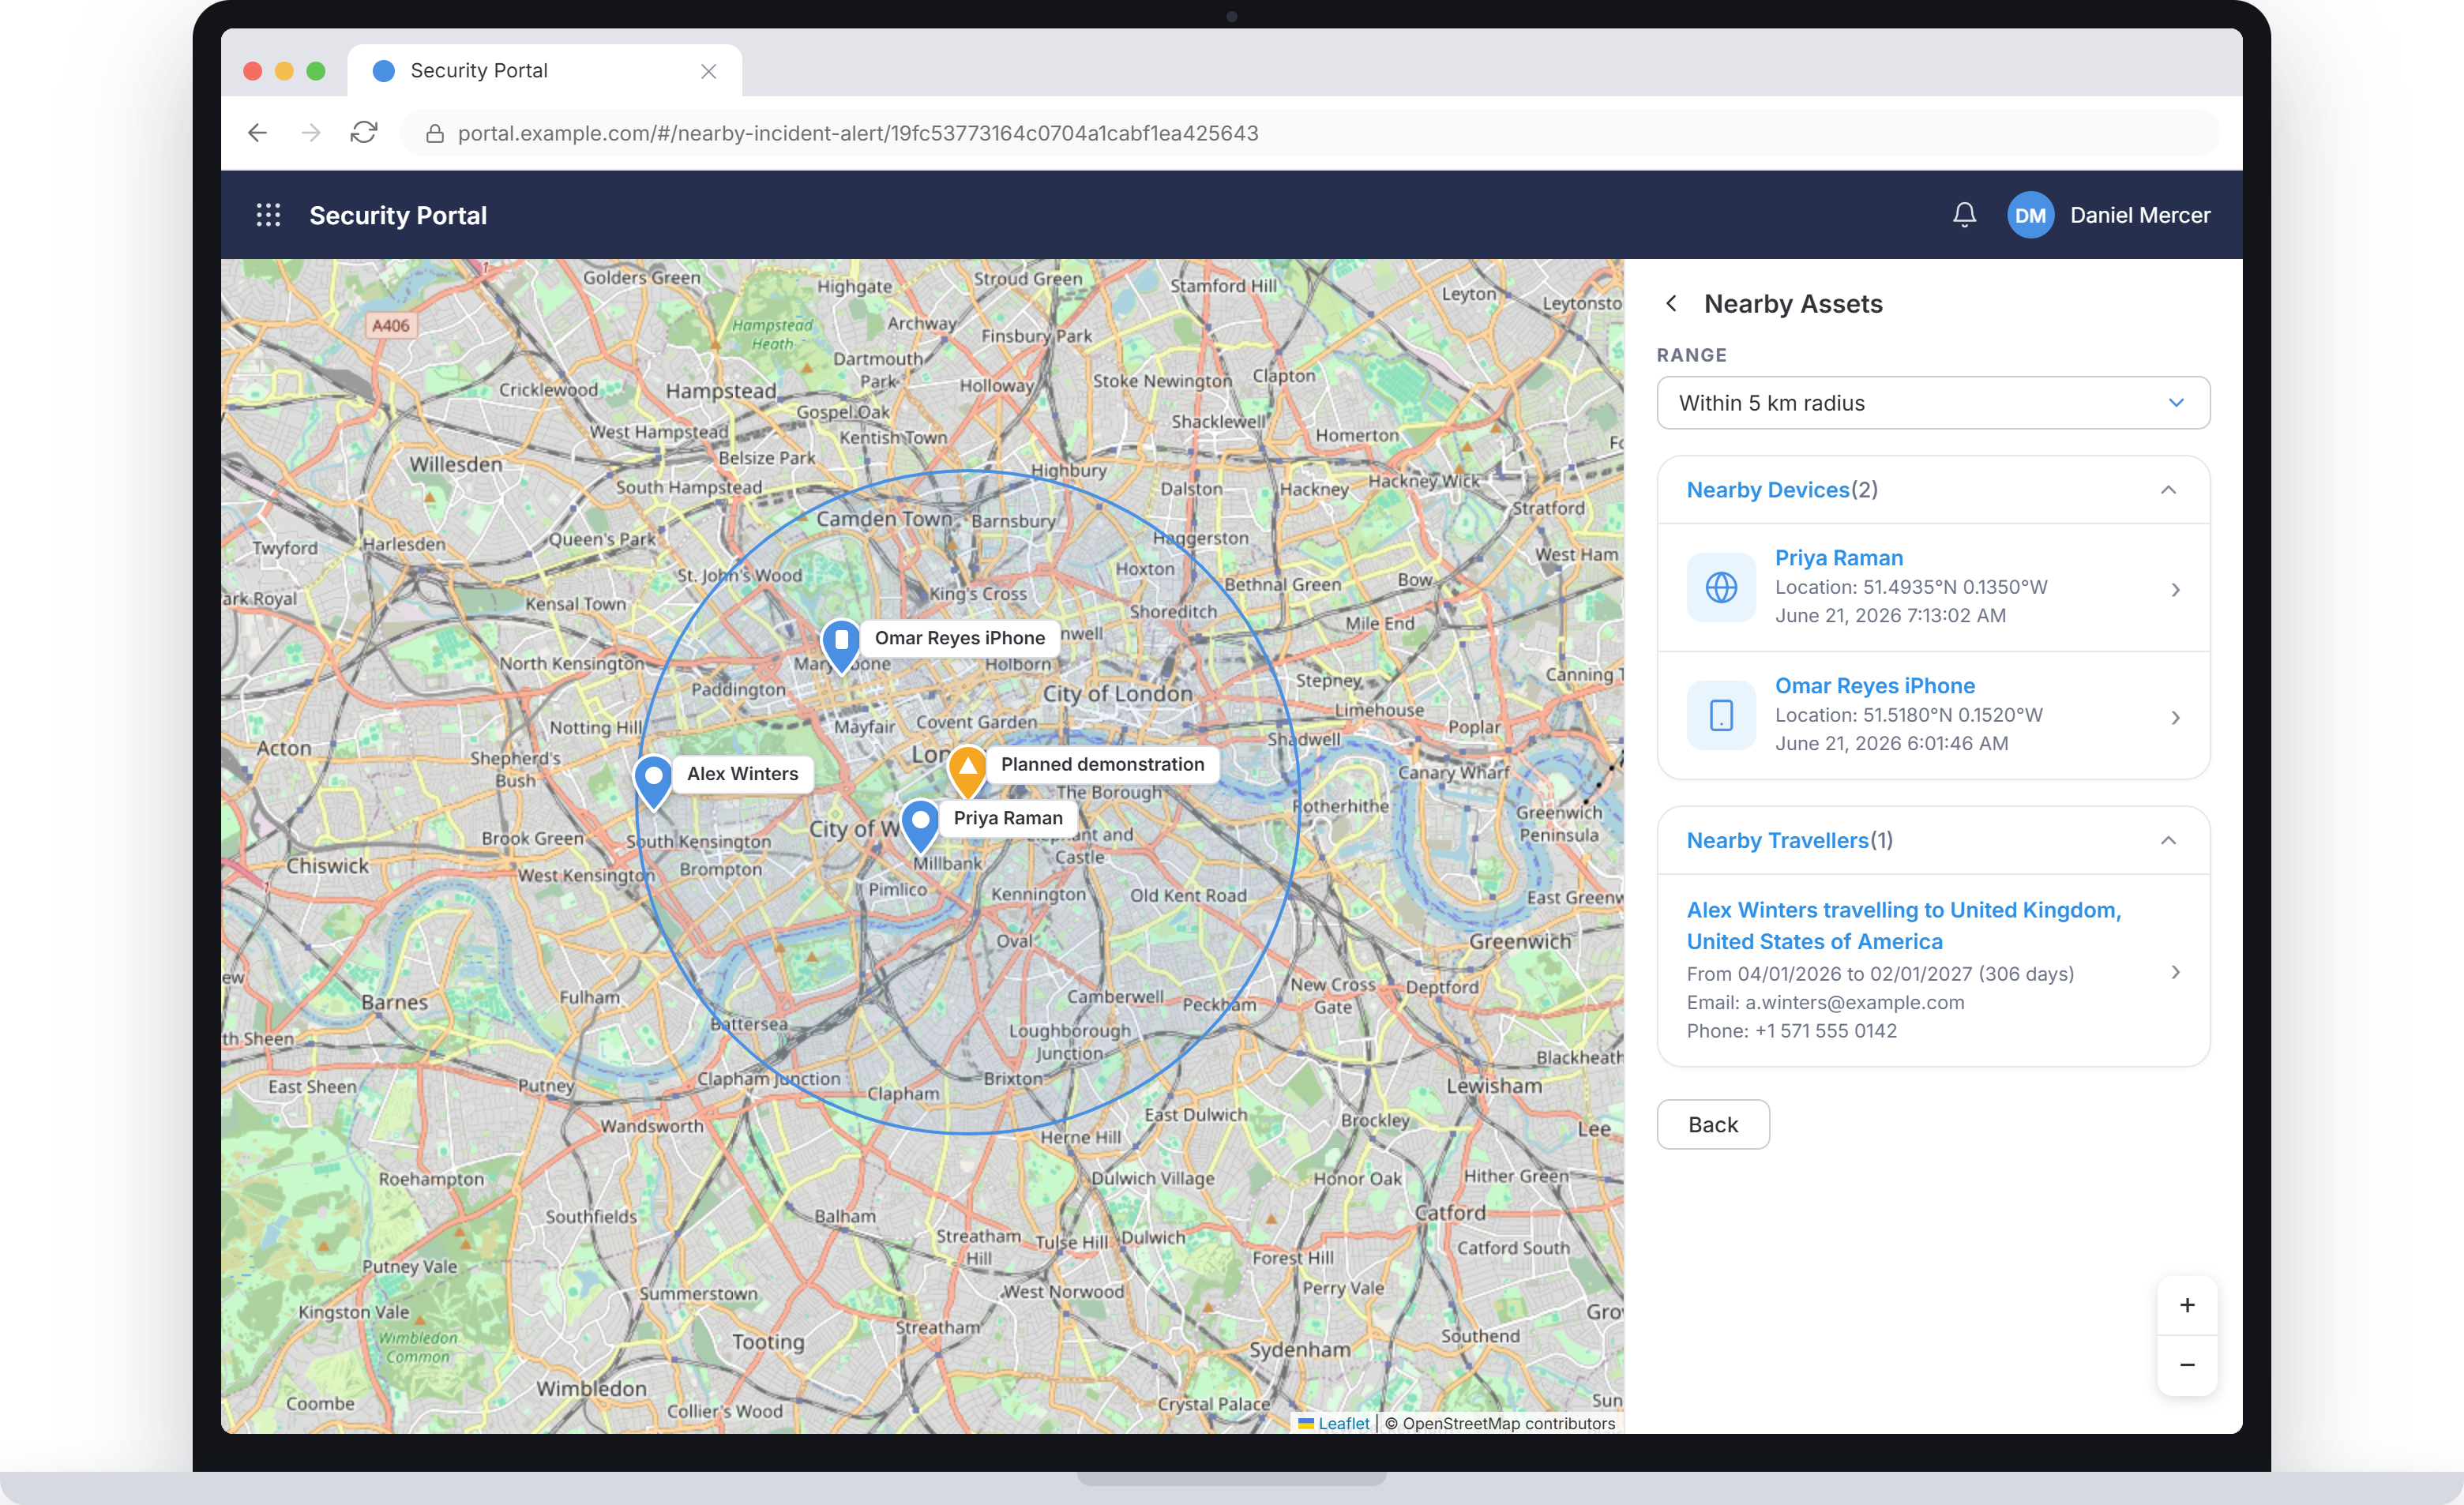Click the Alex Winters map label
2464x1505 pixels.
point(742,774)
